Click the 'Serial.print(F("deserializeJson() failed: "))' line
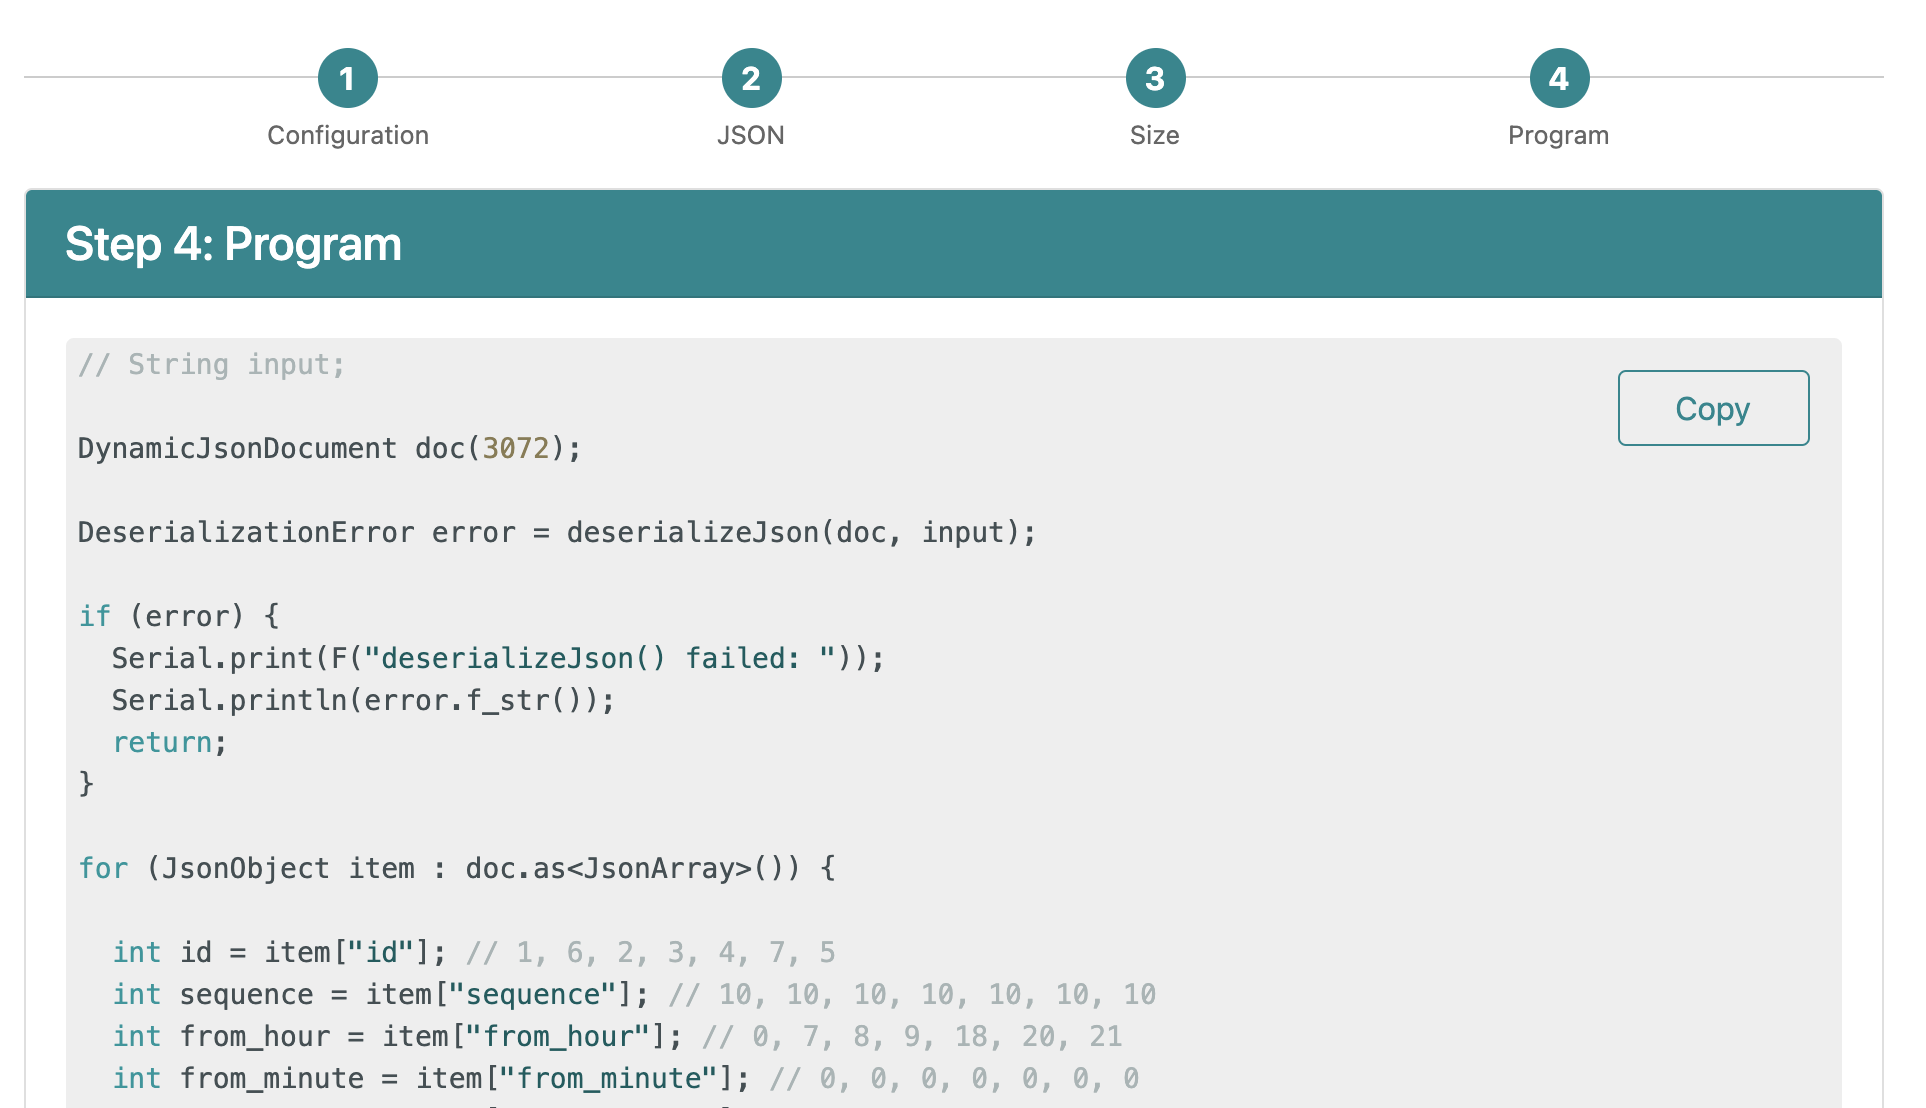 coord(498,658)
